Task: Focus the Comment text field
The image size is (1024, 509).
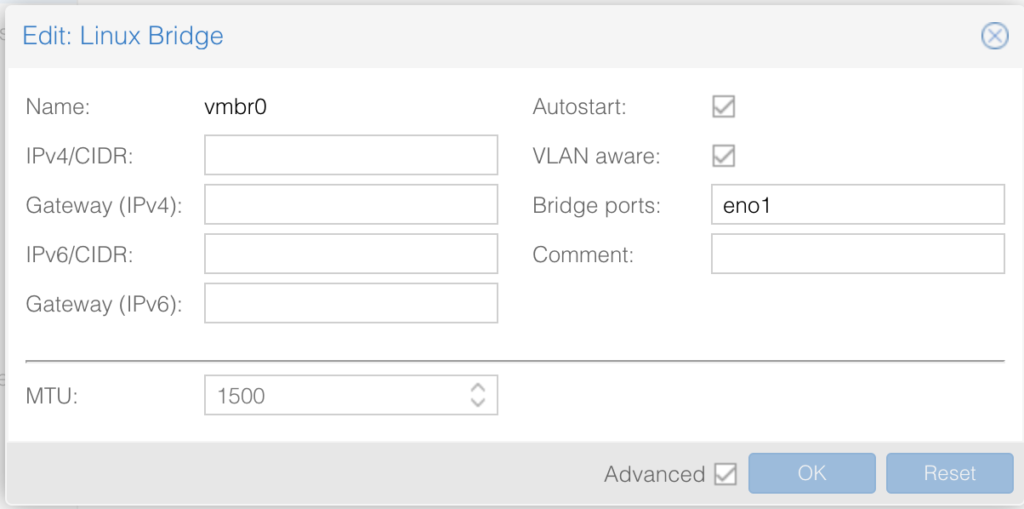Action: click(x=857, y=254)
